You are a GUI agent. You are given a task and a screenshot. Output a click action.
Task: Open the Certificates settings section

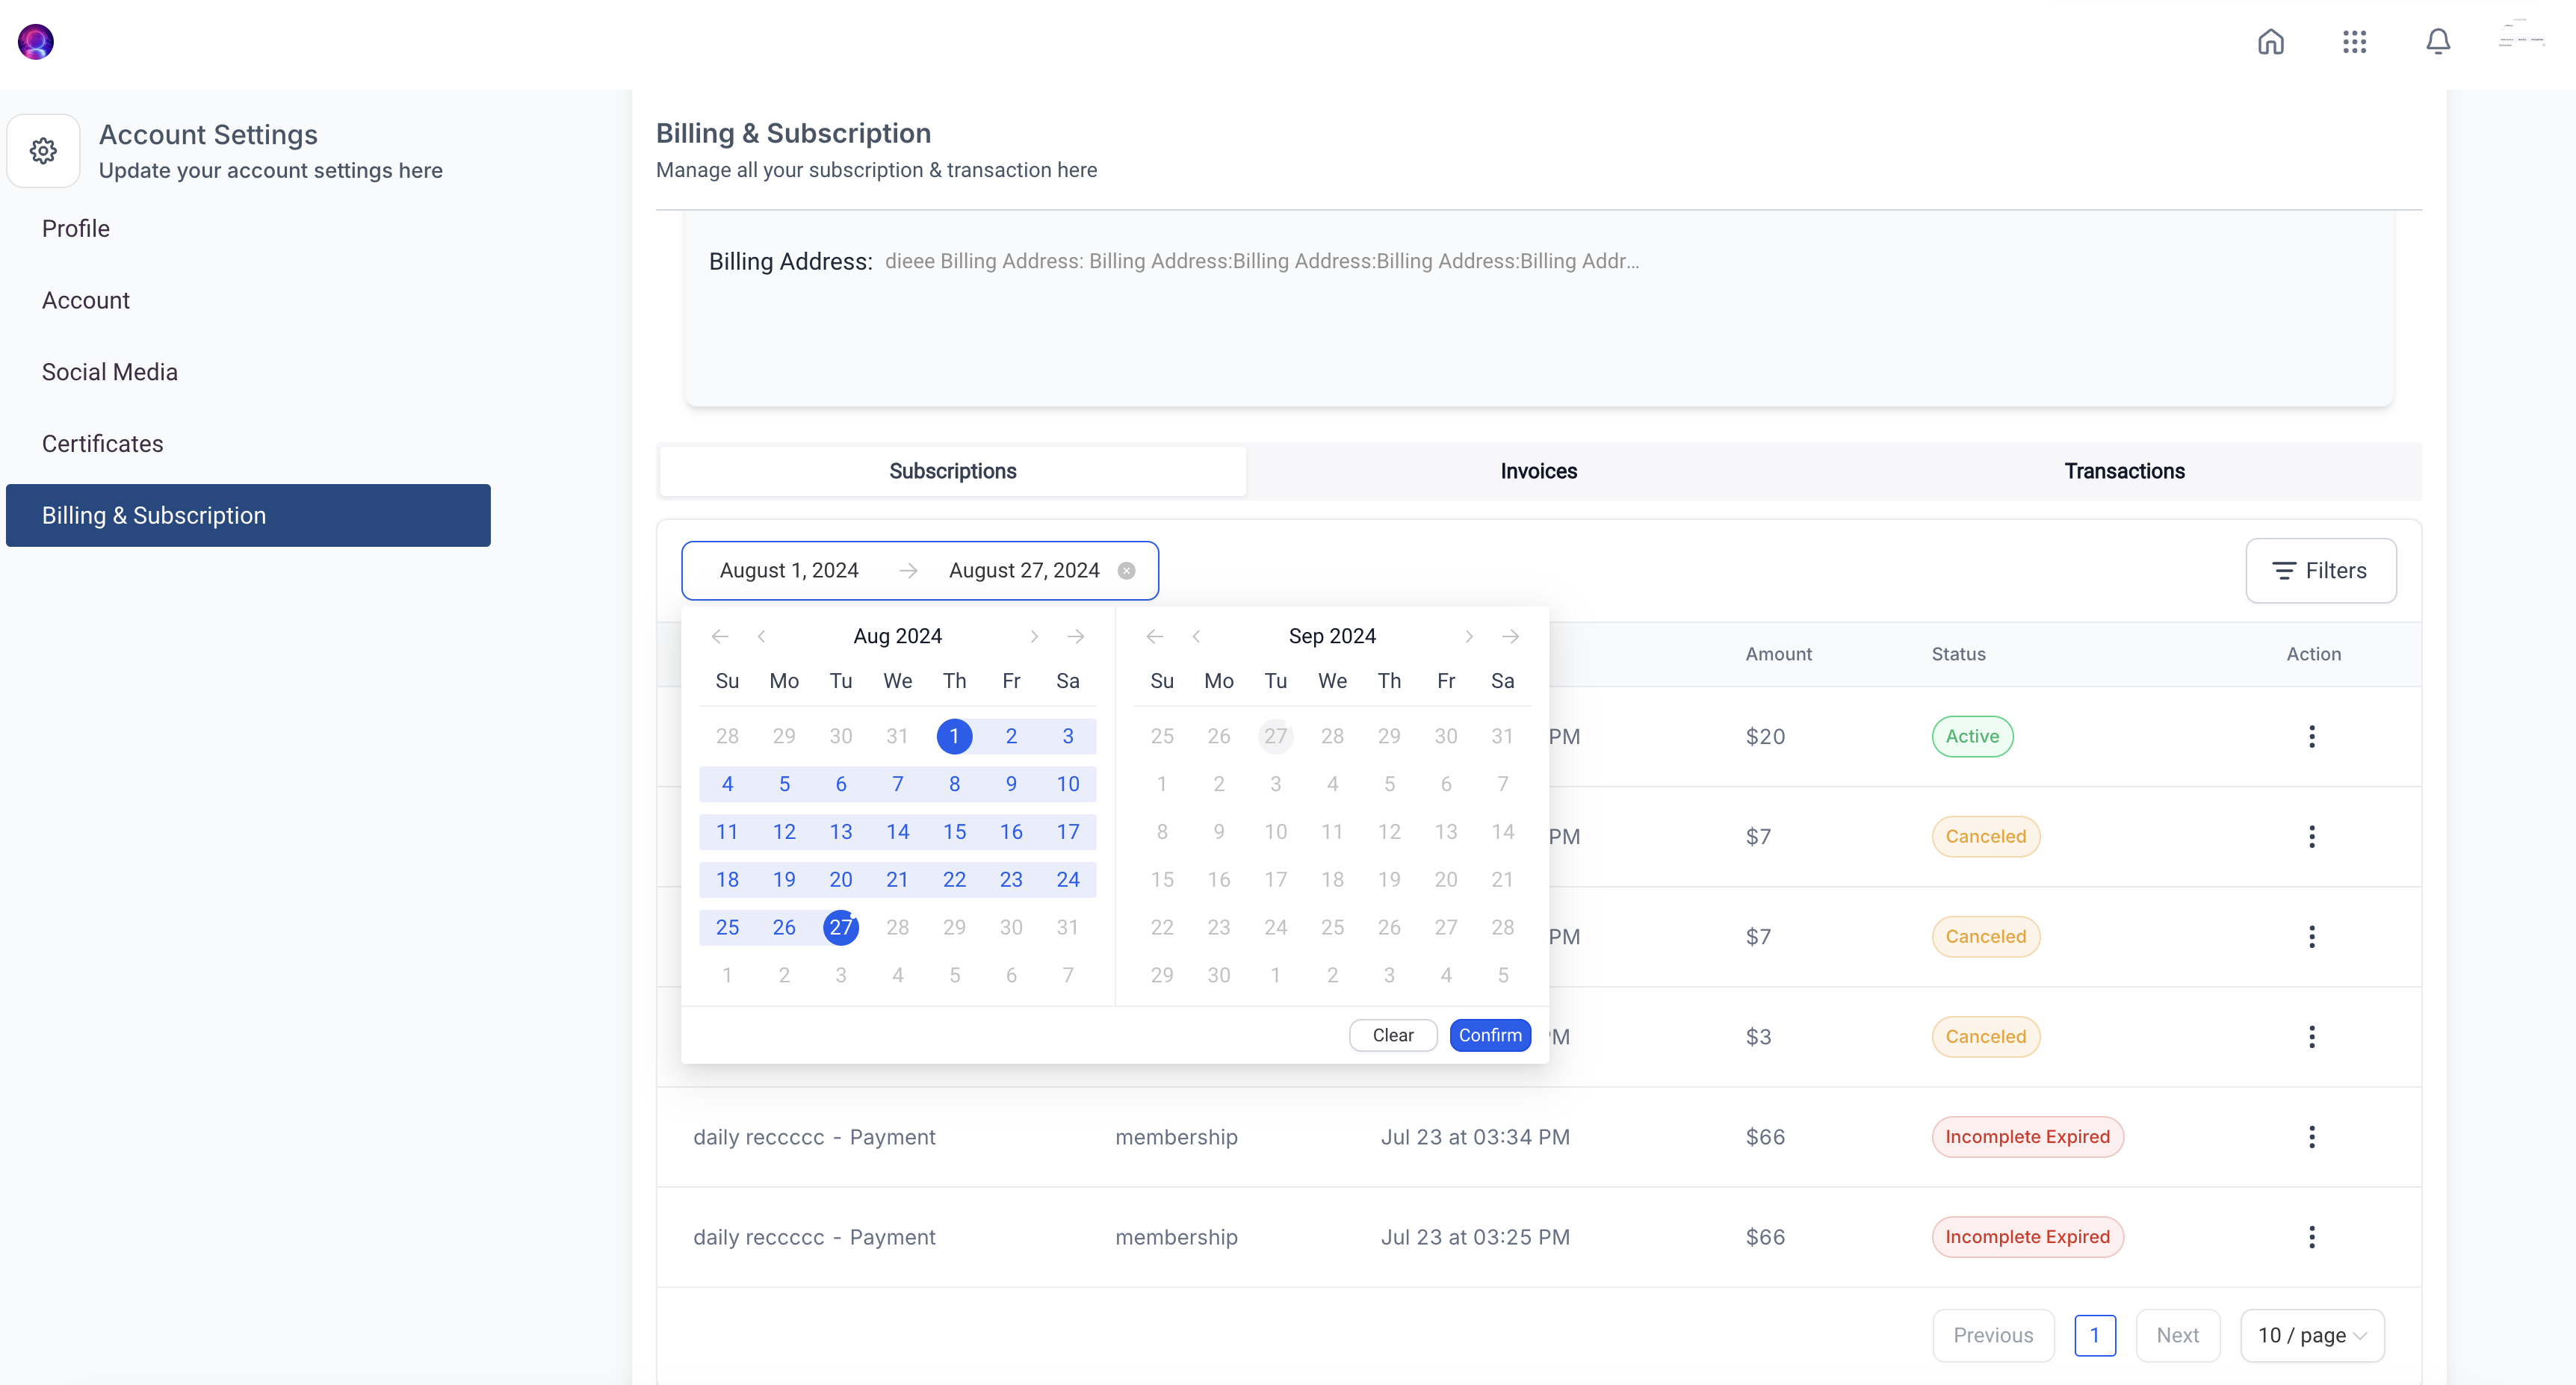coord(102,444)
